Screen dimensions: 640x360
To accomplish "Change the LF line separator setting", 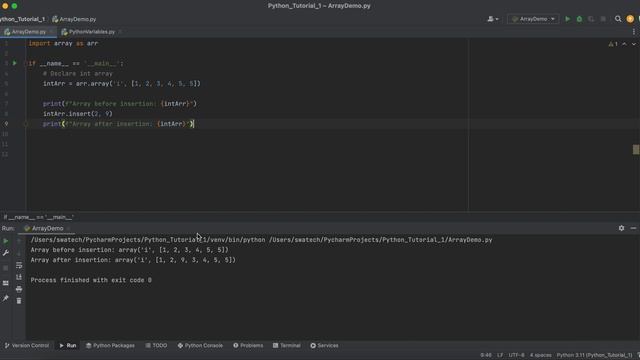I will tap(500, 355).
